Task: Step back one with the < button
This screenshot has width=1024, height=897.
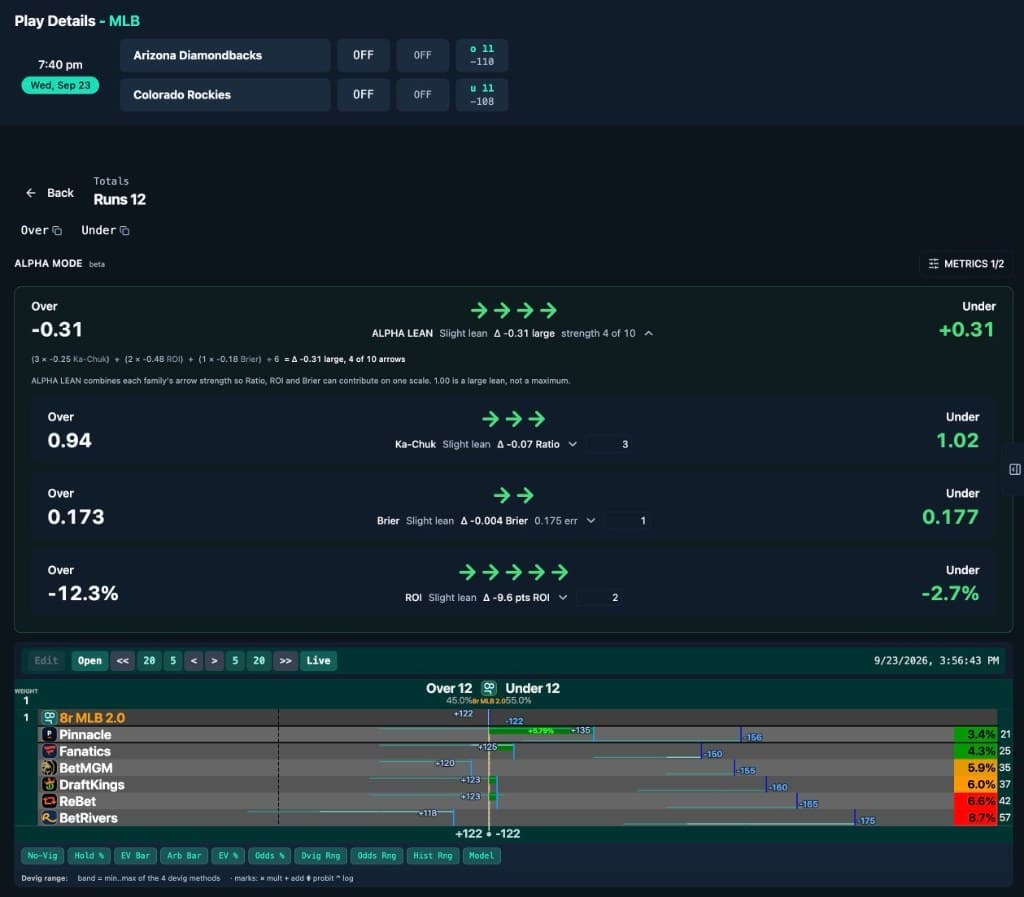Action: coord(194,661)
